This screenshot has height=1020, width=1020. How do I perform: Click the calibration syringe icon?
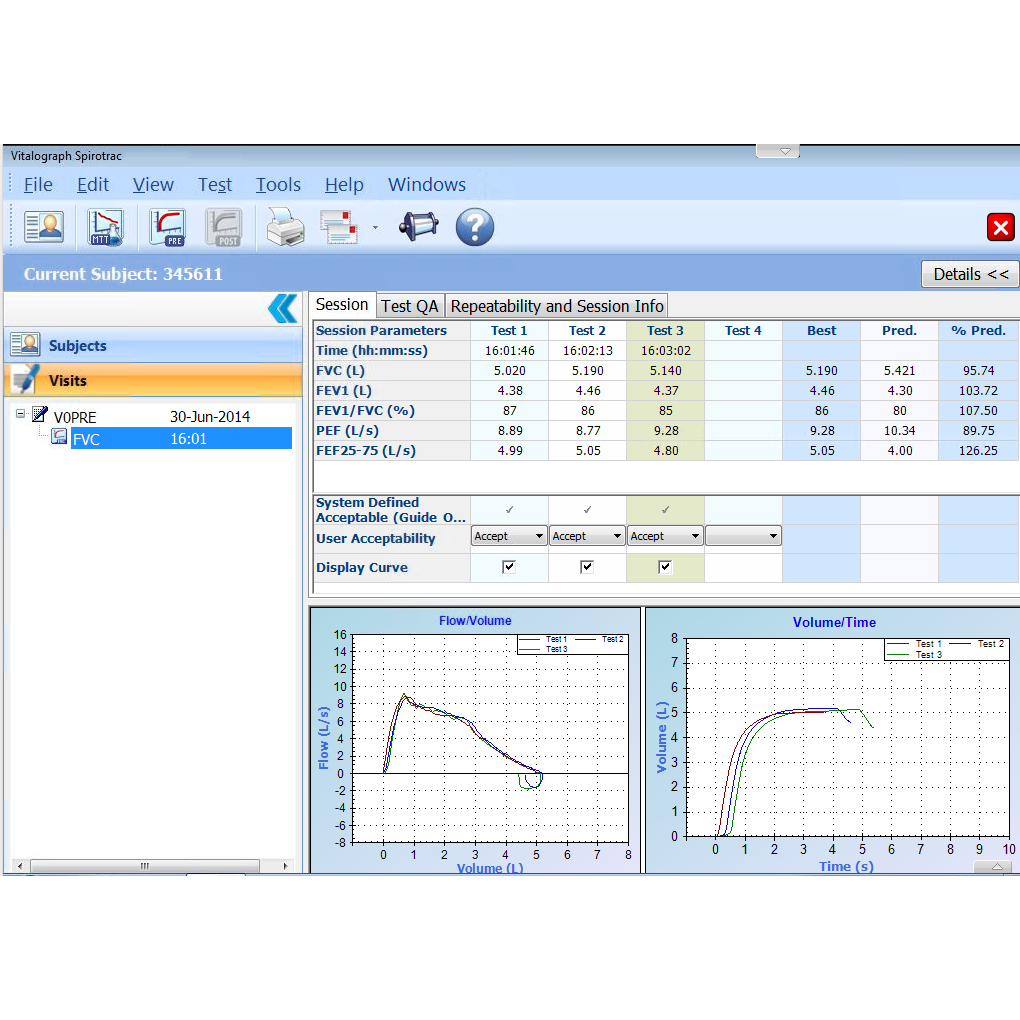click(418, 227)
